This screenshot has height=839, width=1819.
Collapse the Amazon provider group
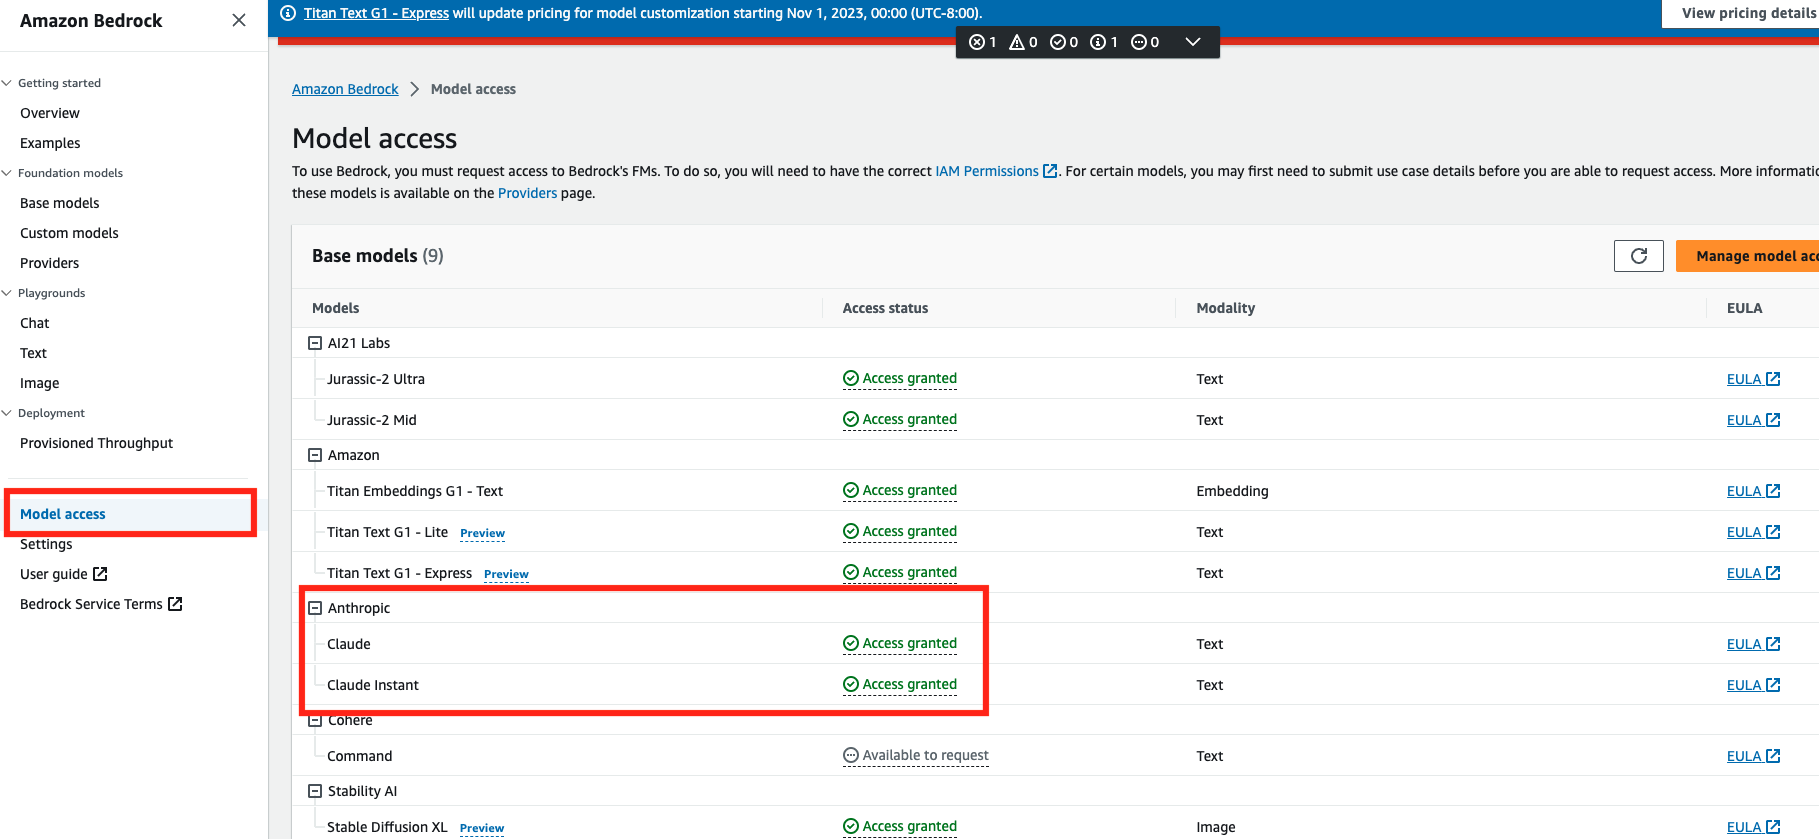pyautogui.click(x=315, y=455)
